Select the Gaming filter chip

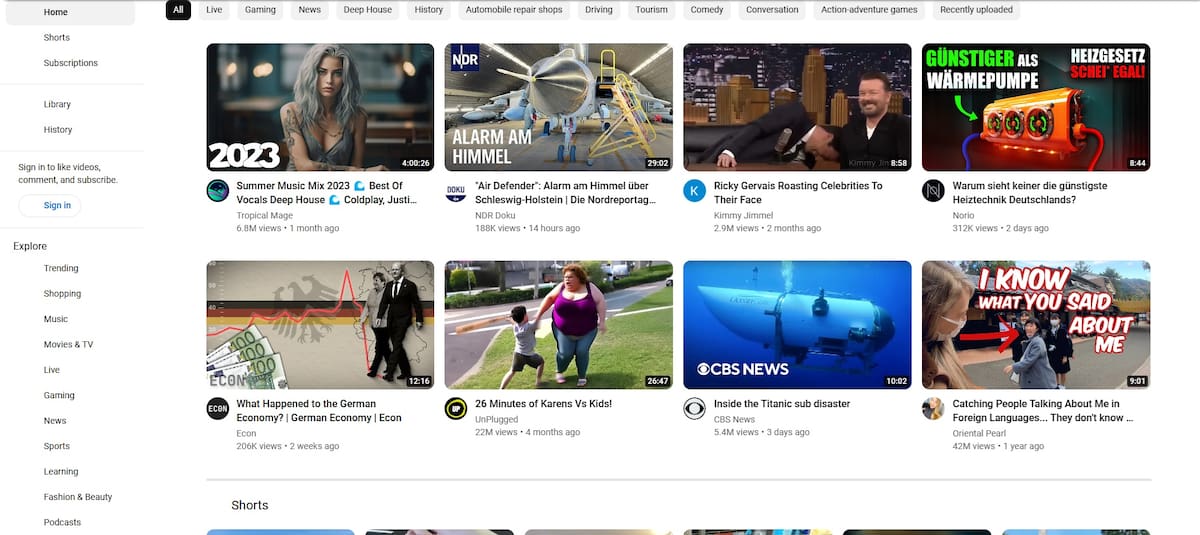pos(260,10)
